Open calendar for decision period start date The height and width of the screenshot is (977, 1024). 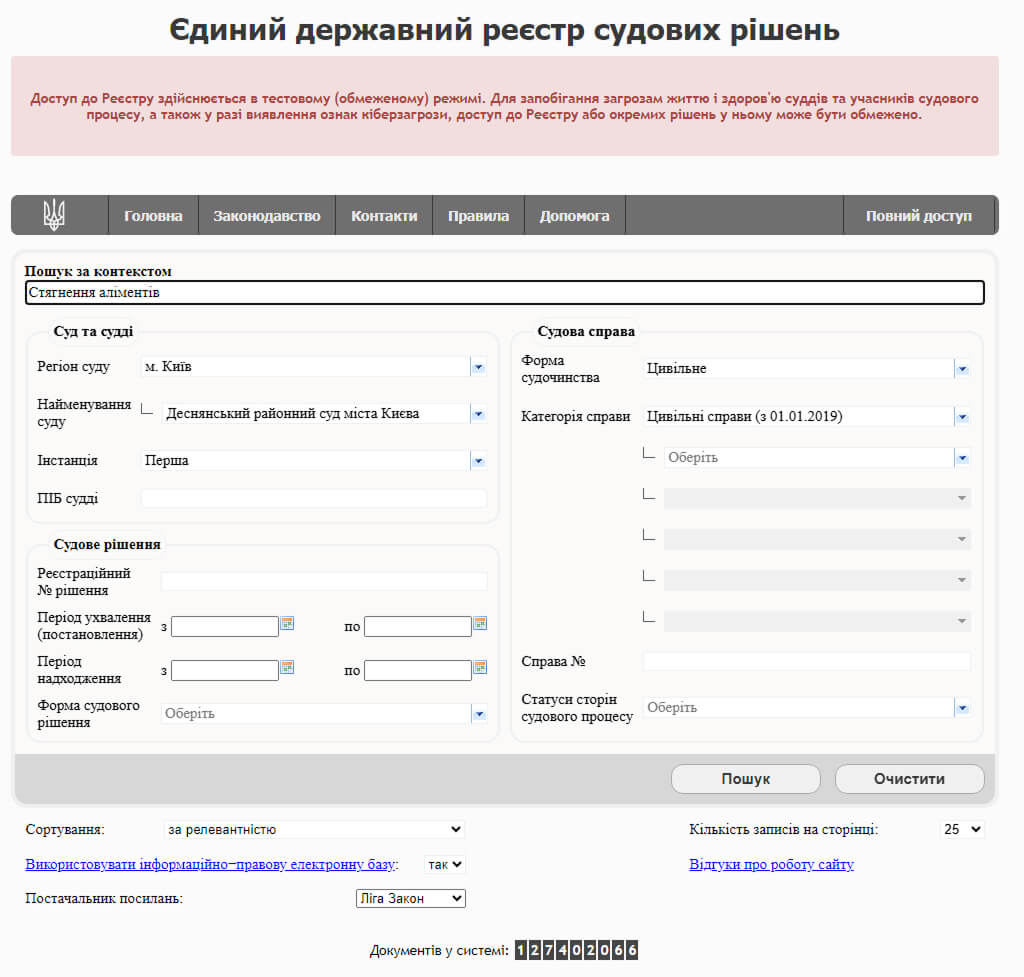click(x=287, y=624)
